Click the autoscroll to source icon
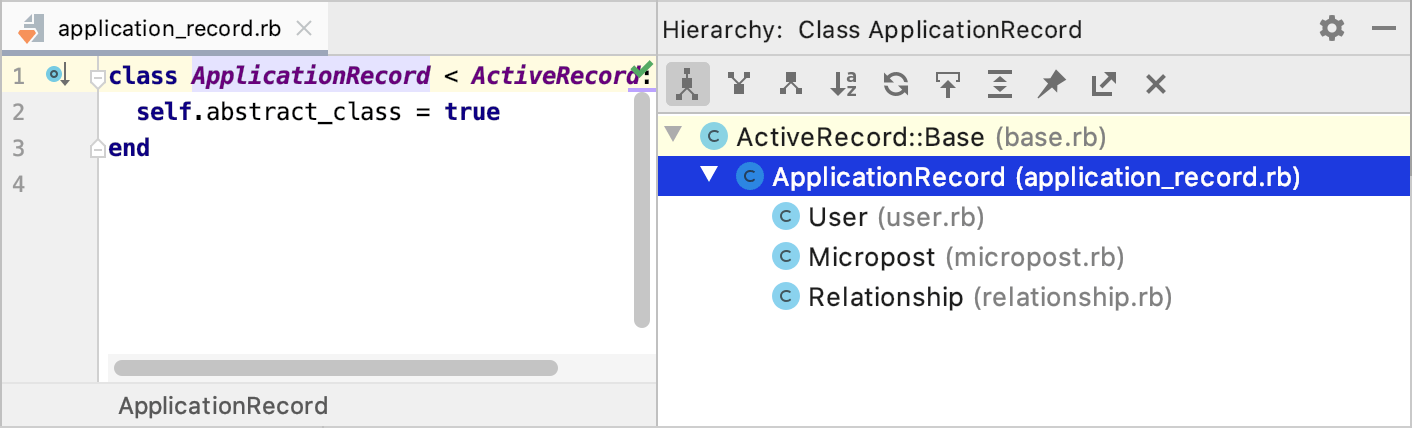Screen dimensions: 1412x428 pyautogui.click(x=947, y=85)
